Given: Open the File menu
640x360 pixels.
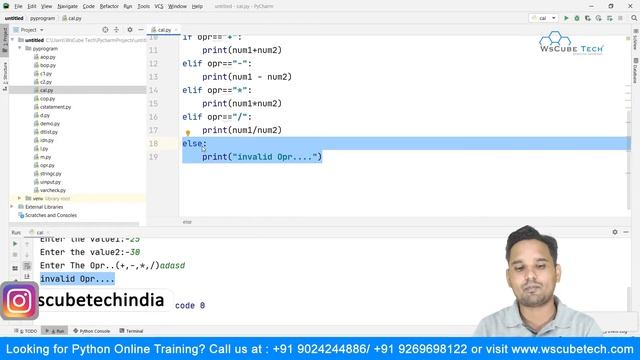Looking at the screenshot, I should [18, 6].
